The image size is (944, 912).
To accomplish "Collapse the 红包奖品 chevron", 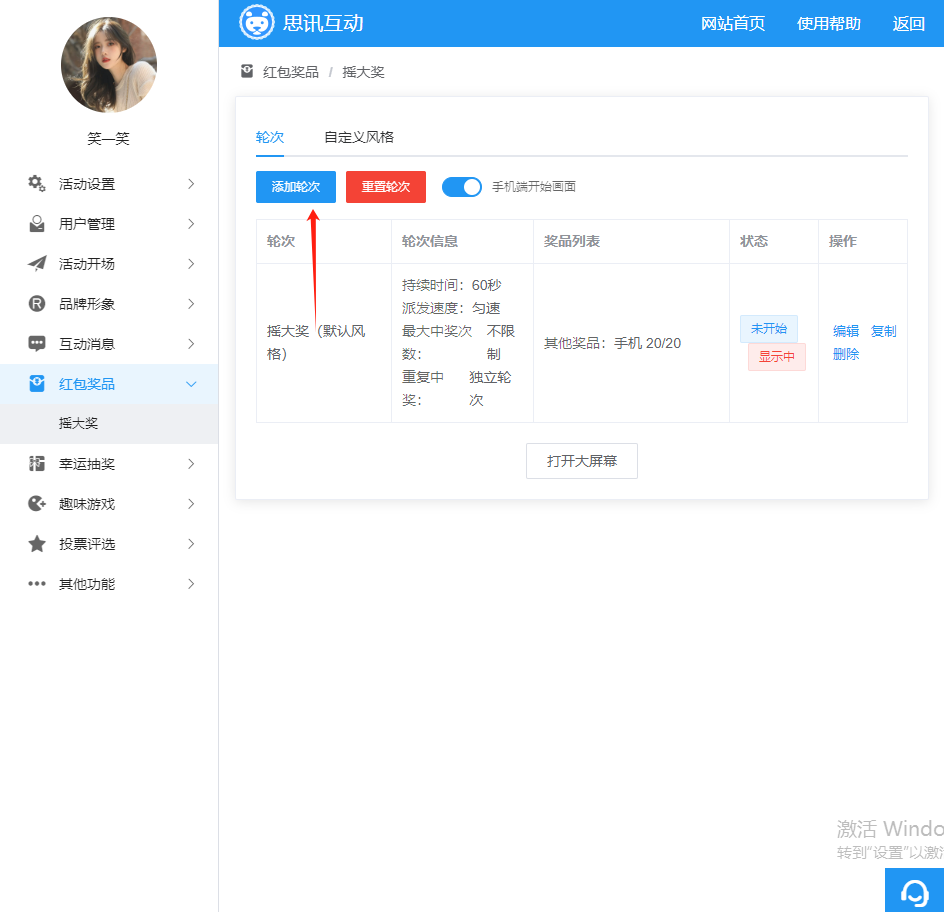I will click(x=191, y=384).
